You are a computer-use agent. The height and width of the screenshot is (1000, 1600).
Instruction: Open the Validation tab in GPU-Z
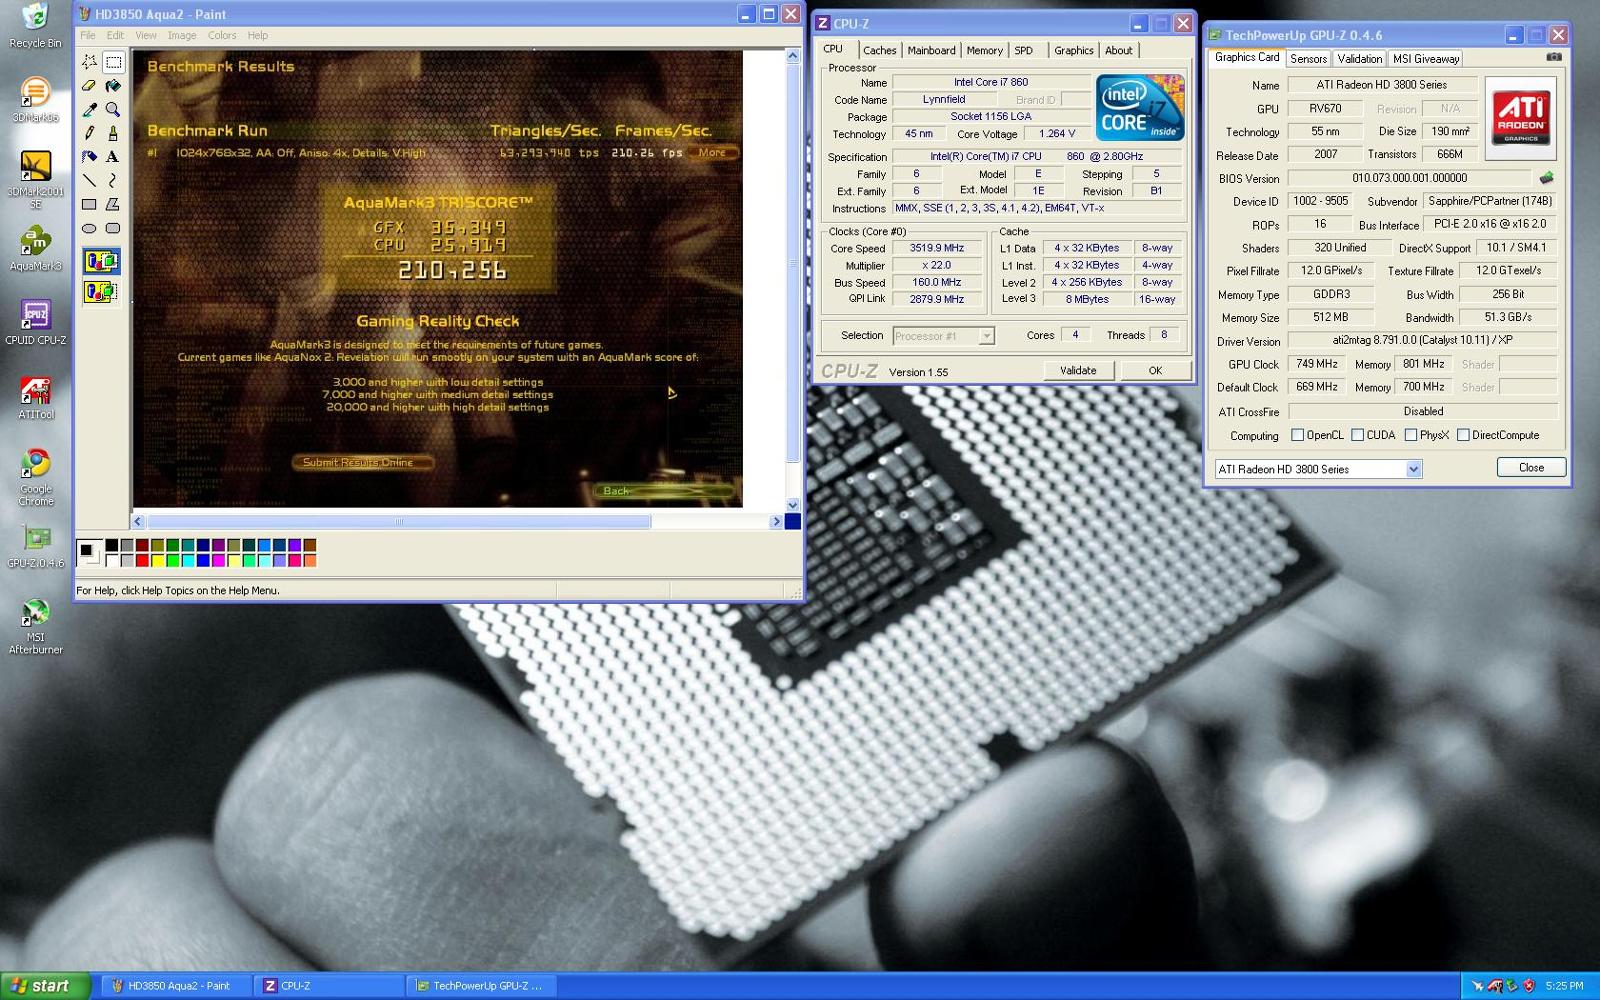click(1359, 59)
